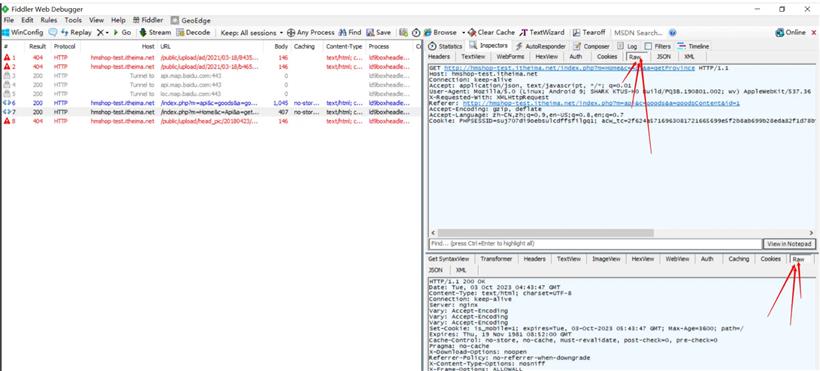This screenshot has width=820, height=371.
Task: Select response Transformer tab
Action: 496,259
